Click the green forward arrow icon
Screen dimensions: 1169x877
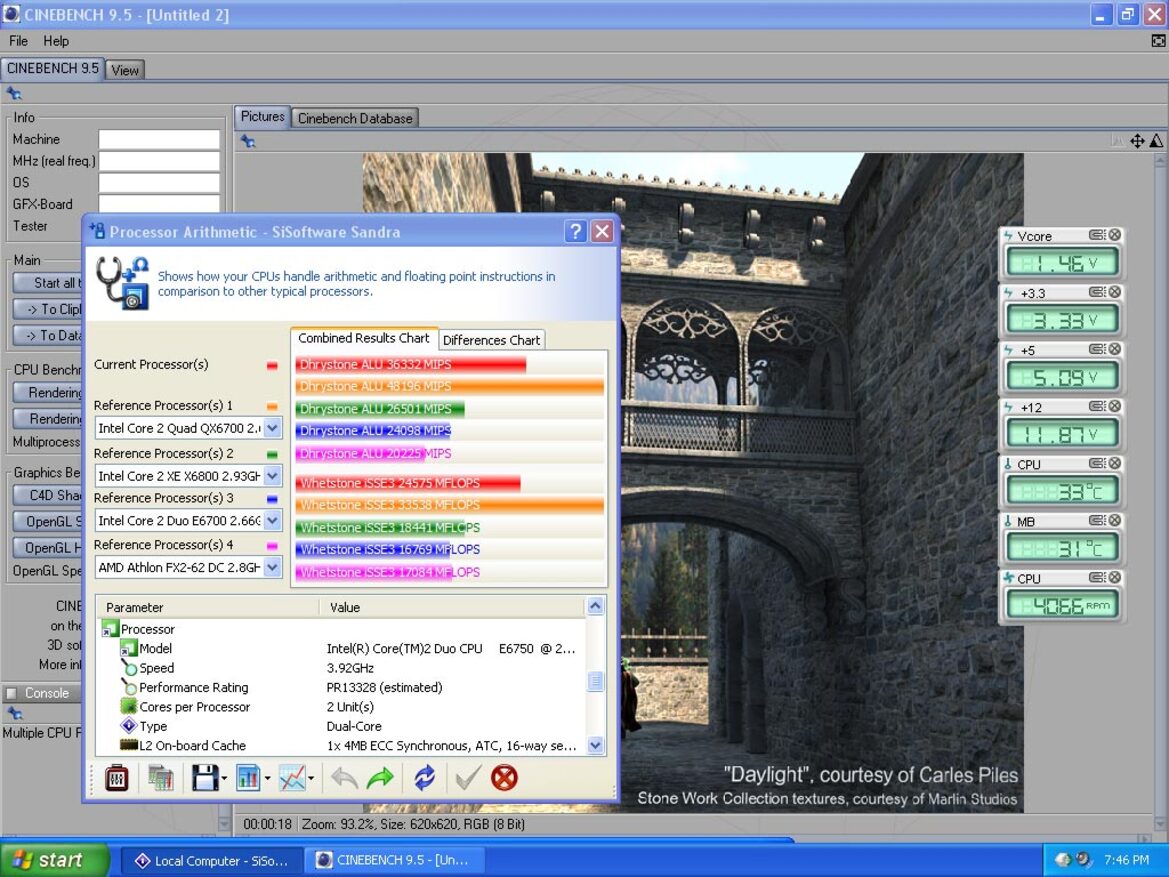(x=381, y=778)
